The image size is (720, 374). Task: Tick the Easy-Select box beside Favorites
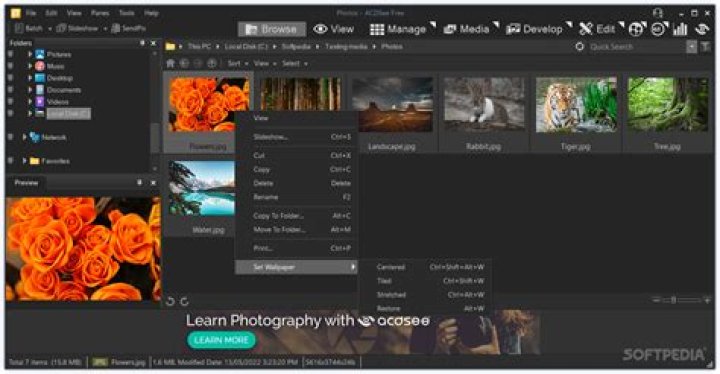coord(10,161)
